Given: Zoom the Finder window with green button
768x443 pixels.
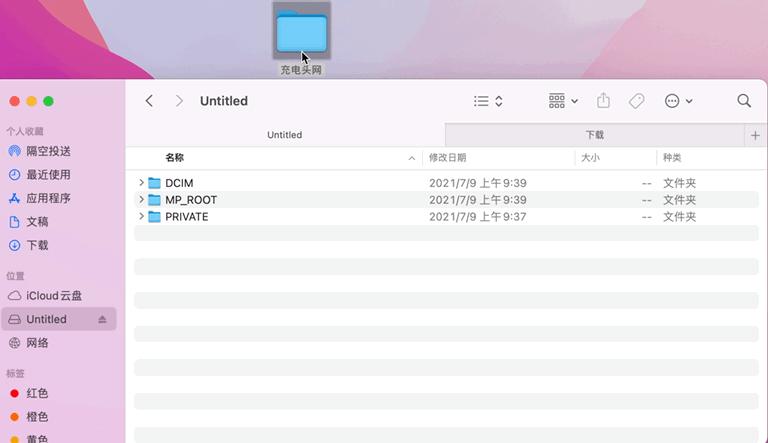Looking at the screenshot, I should point(48,101).
